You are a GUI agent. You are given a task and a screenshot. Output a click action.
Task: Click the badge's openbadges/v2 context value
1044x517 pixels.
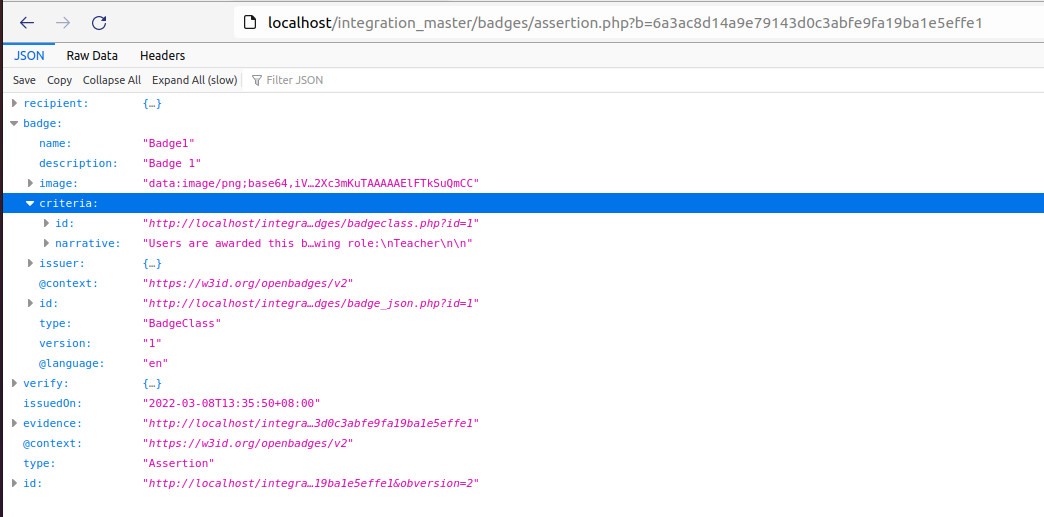[248, 283]
